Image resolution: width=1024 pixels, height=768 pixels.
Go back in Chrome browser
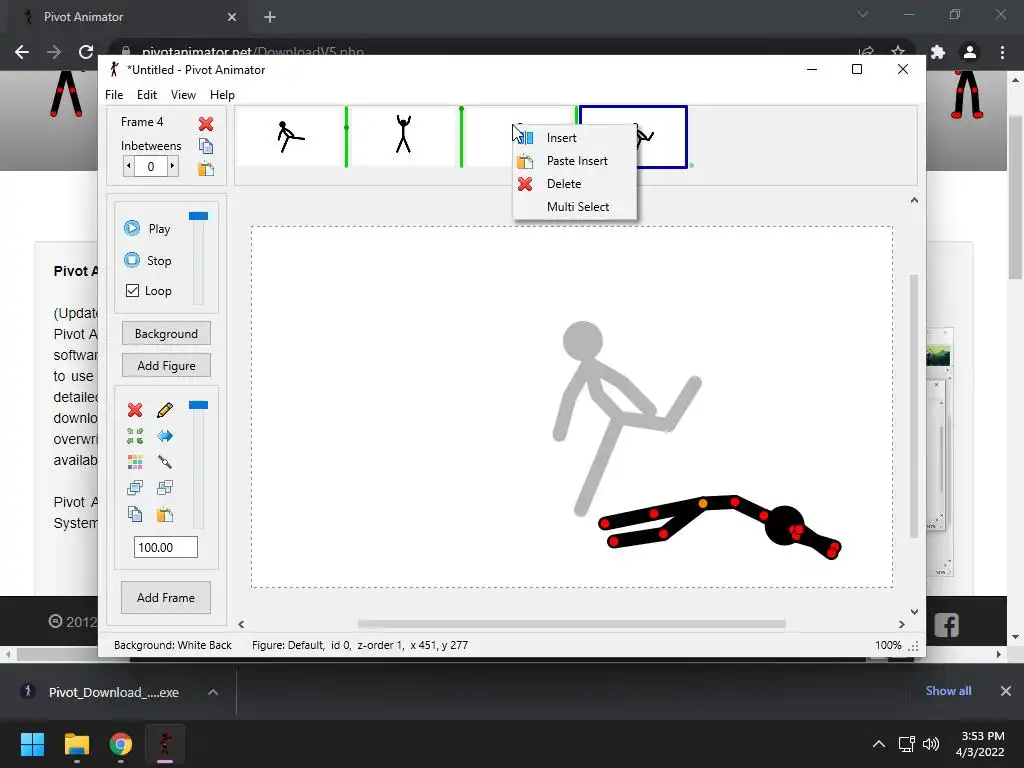tap(22, 52)
